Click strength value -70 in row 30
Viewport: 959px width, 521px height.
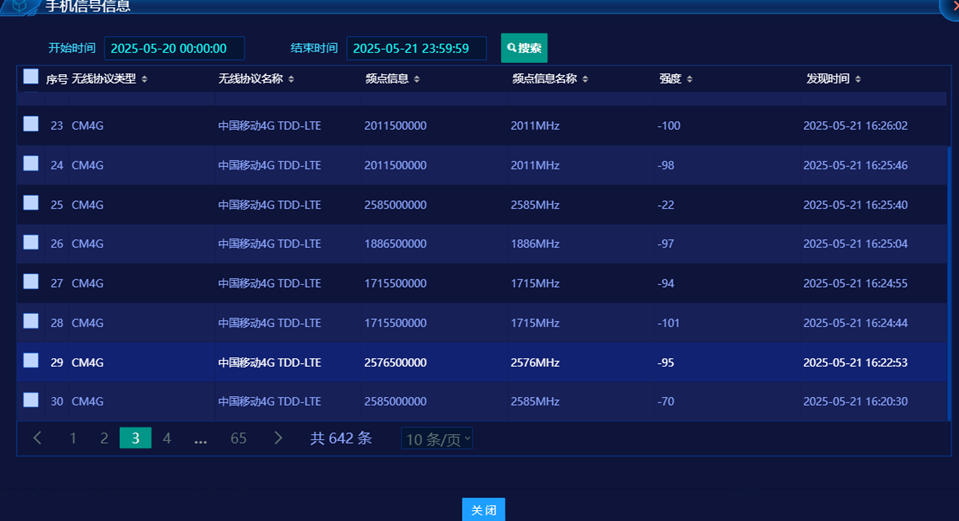pos(665,402)
